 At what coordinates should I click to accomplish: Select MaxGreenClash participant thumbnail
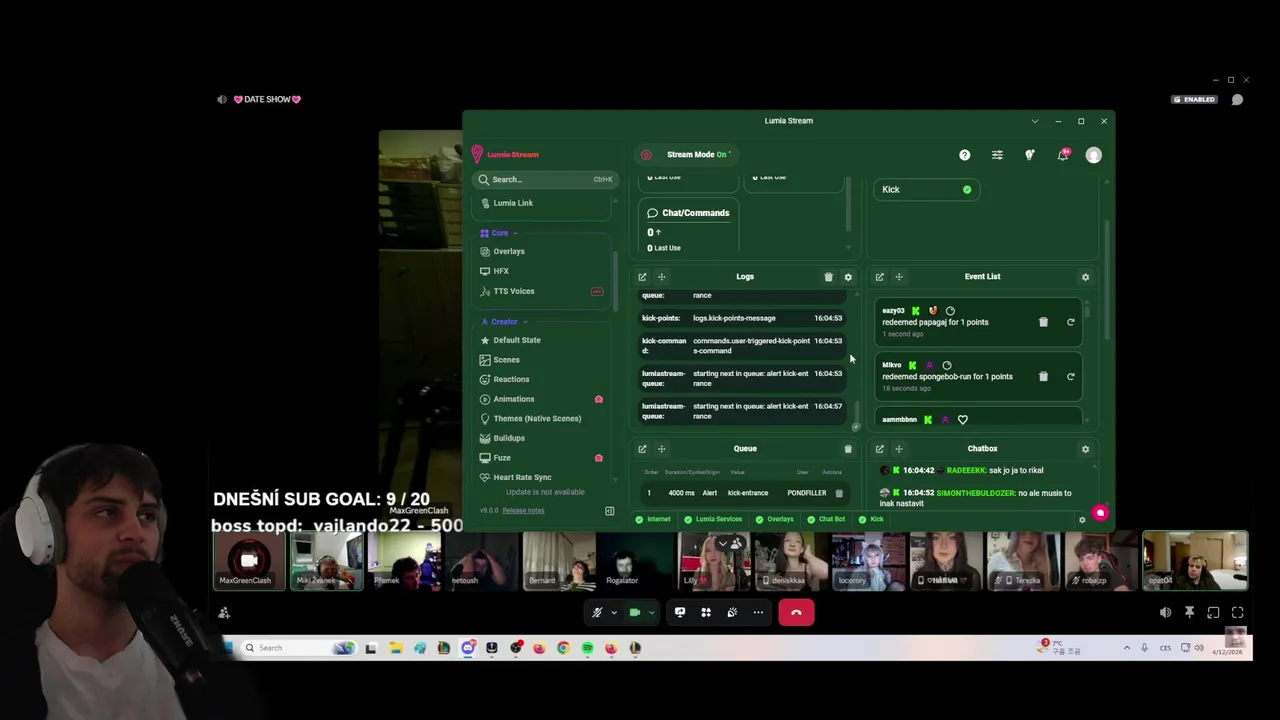[x=247, y=560]
